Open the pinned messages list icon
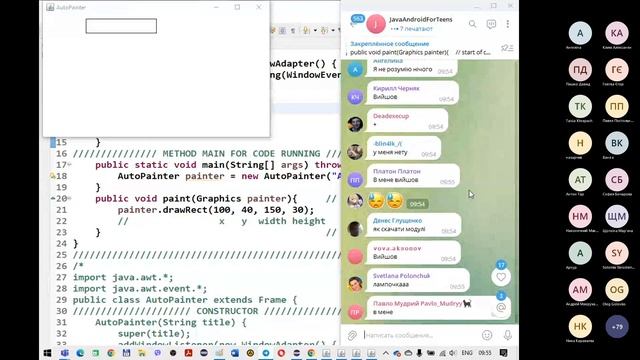640x360 pixels. (x=507, y=48)
